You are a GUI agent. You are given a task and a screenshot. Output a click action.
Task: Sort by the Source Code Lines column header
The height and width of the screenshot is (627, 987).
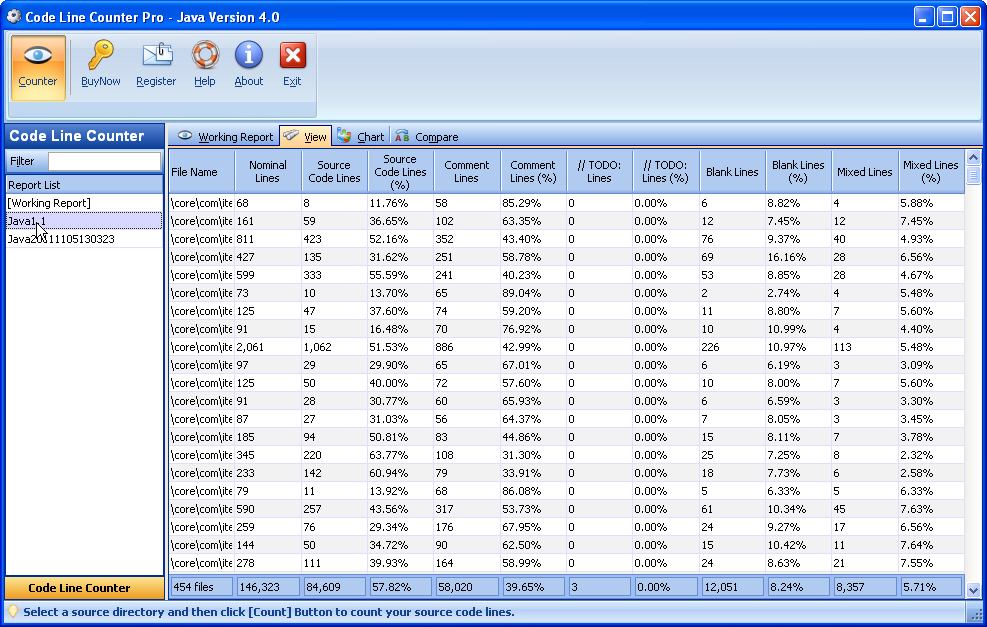click(334, 172)
